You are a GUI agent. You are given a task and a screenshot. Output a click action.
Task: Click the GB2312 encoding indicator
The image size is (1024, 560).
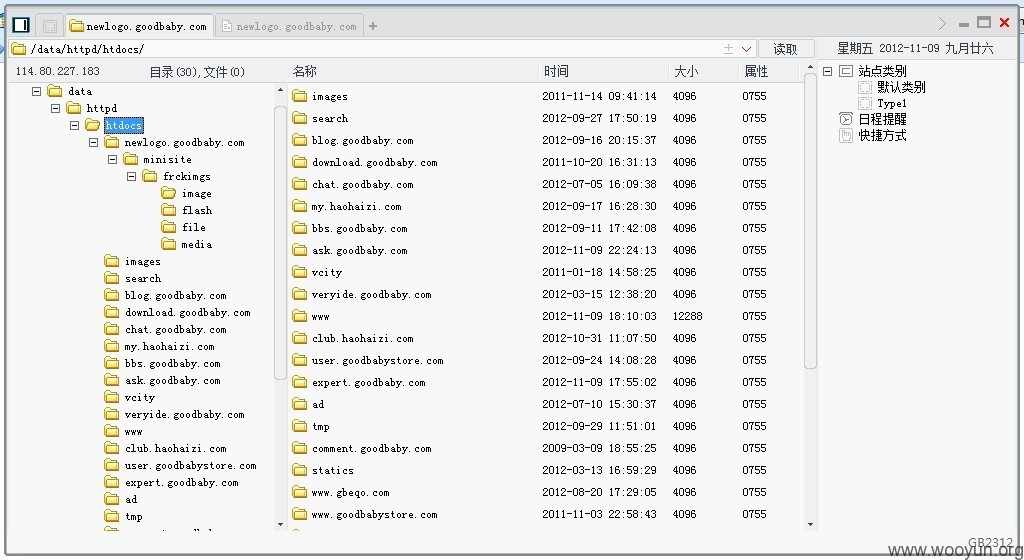990,542
